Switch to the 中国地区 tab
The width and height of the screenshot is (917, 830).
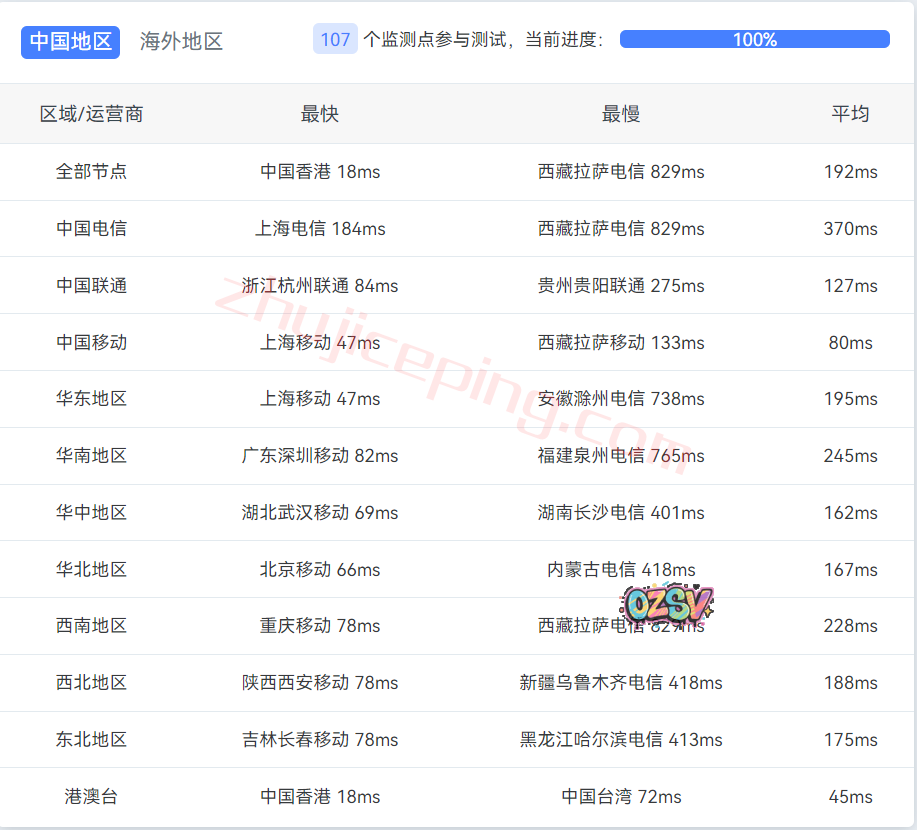(70, 41)
